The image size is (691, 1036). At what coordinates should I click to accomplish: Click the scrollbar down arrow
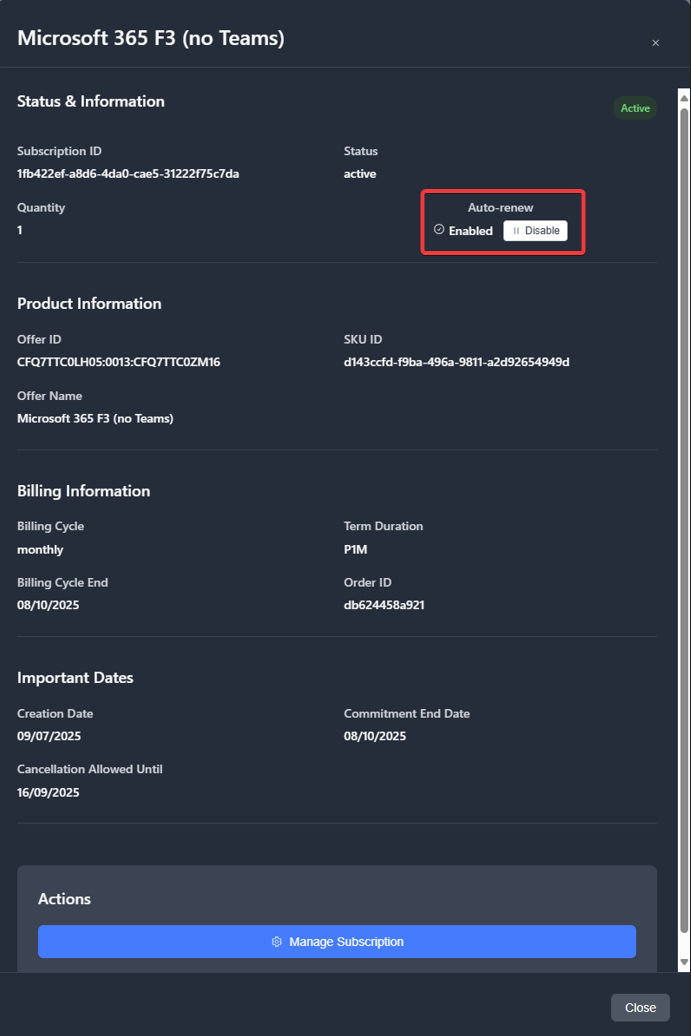click(684, 962)
